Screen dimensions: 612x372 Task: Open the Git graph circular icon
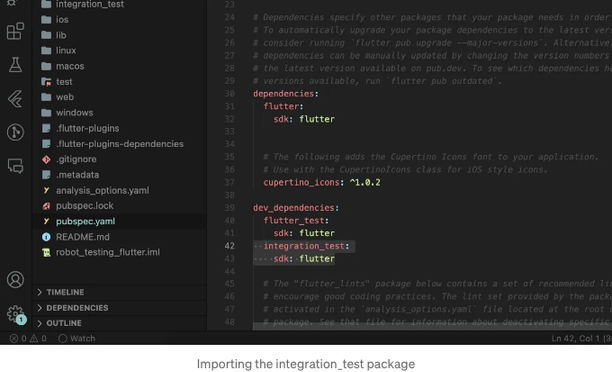click(15, 132)
